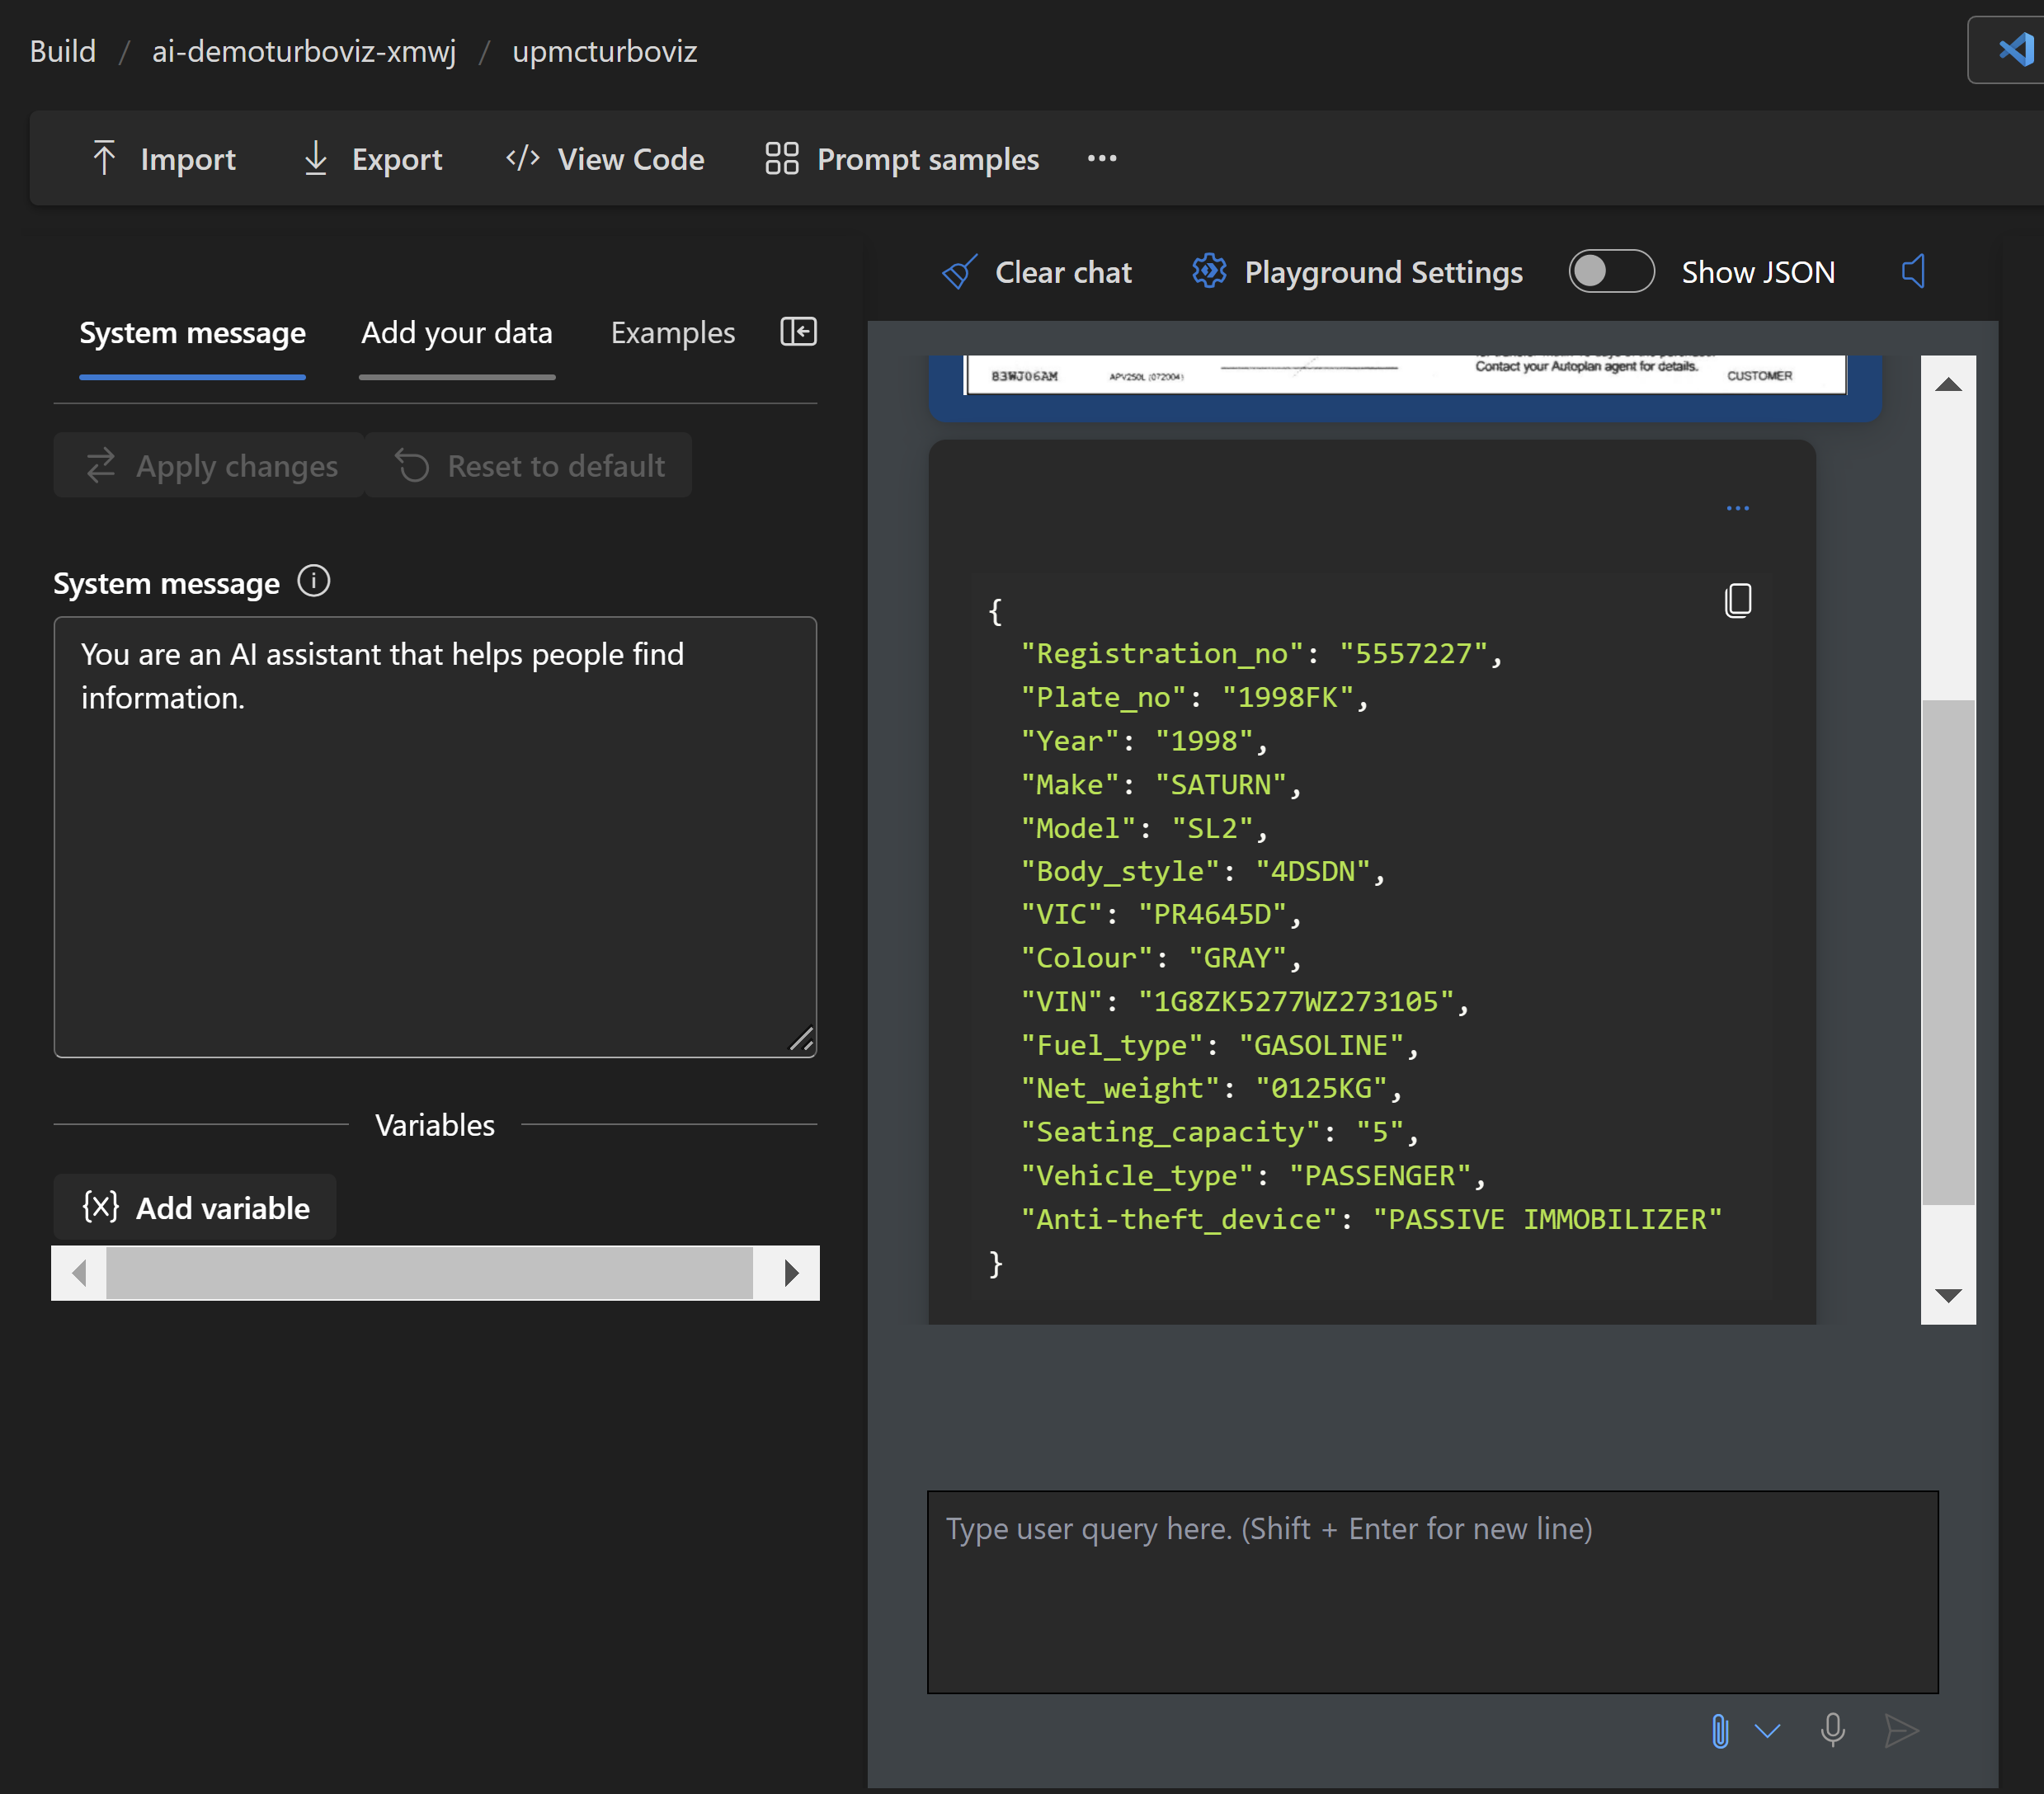Click the paperclip attachment icon
The image size is (2044, 1794).
coord(1719,1730)
